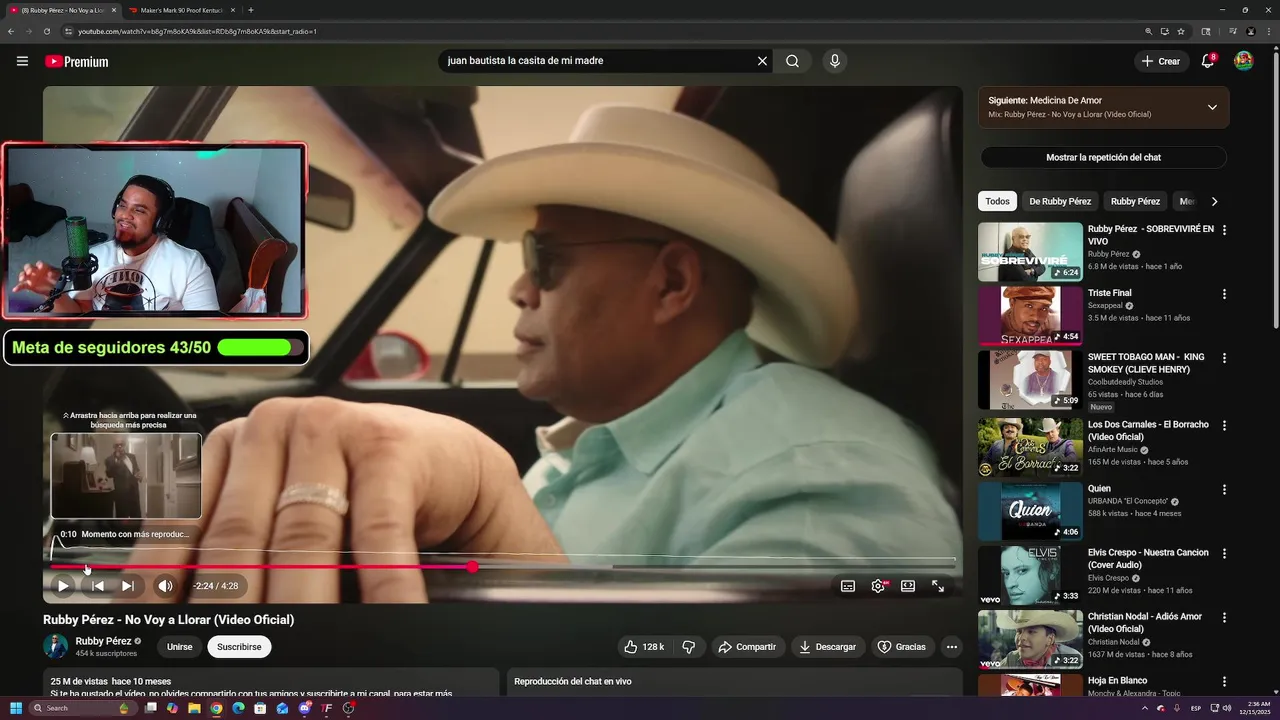
Task: Open a new browser tab
Action: 250,10
